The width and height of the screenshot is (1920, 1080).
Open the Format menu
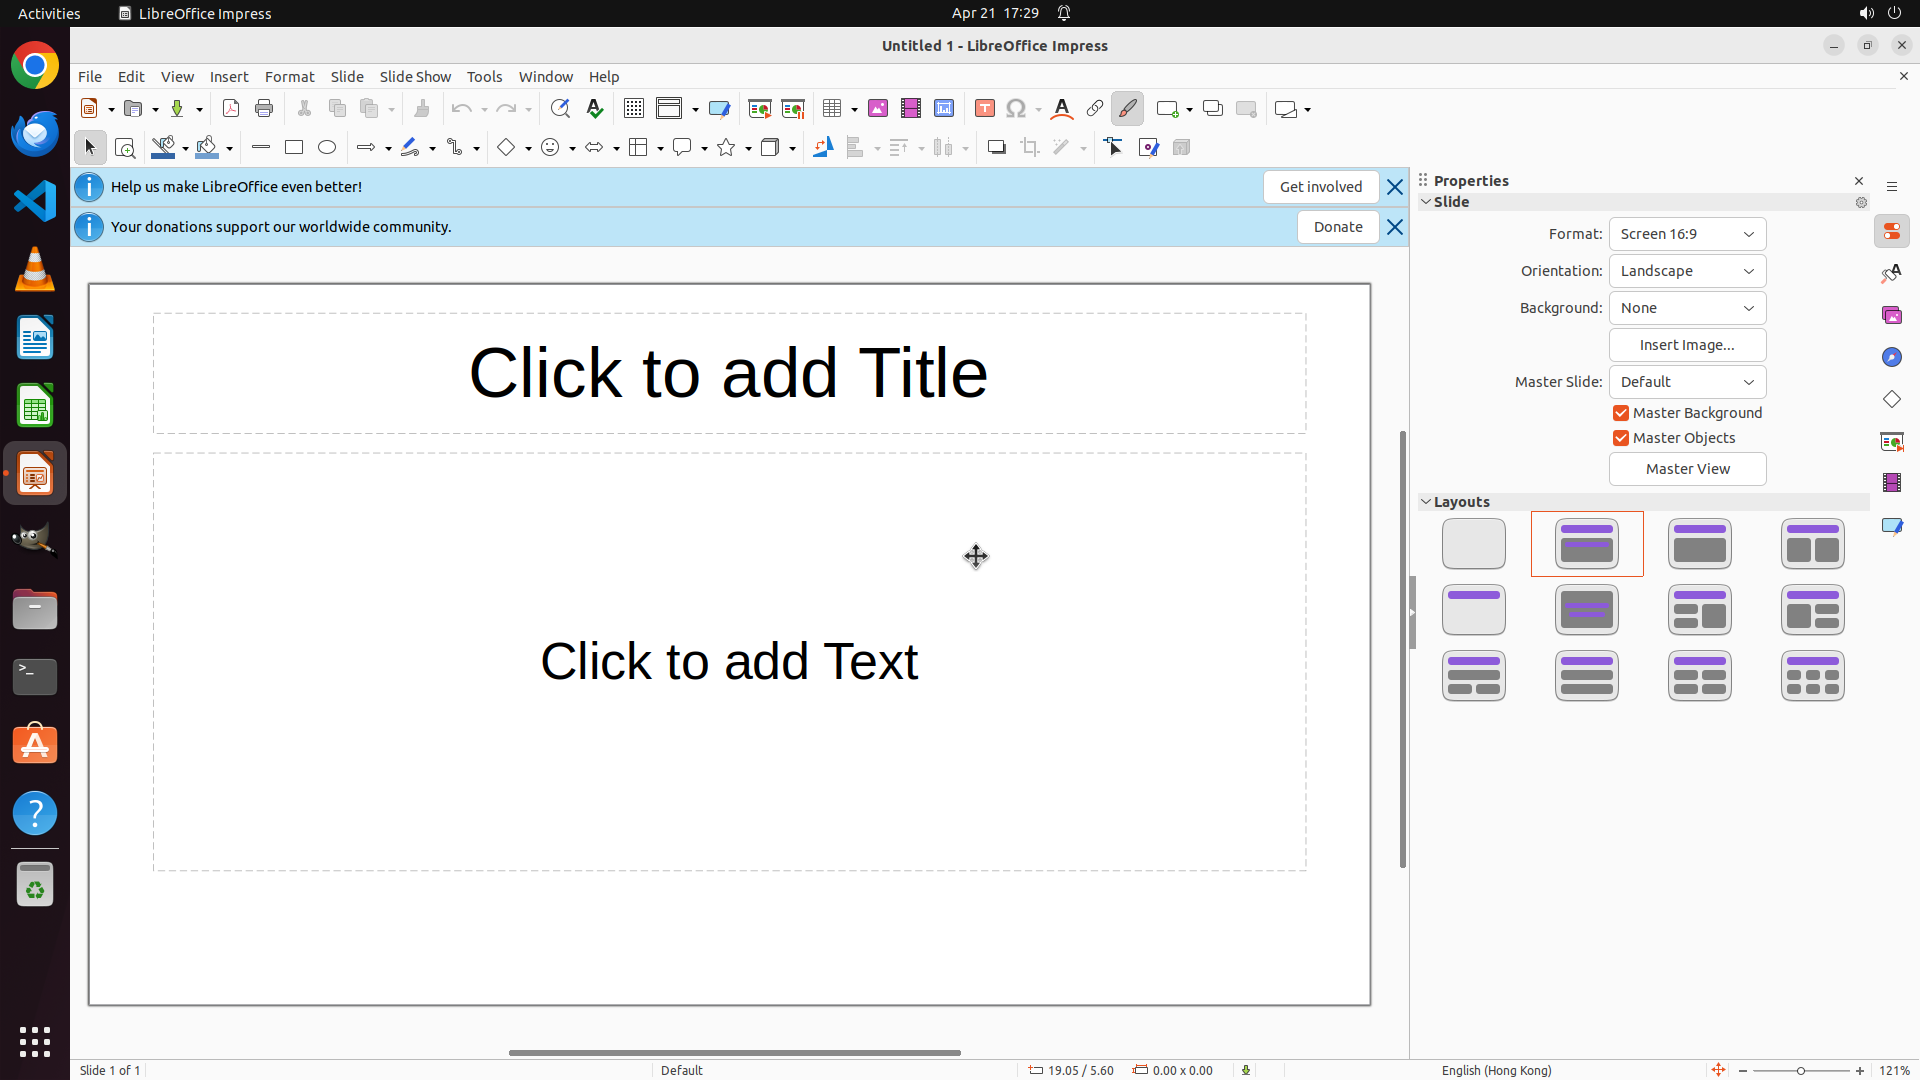click(x=289, y=77)
